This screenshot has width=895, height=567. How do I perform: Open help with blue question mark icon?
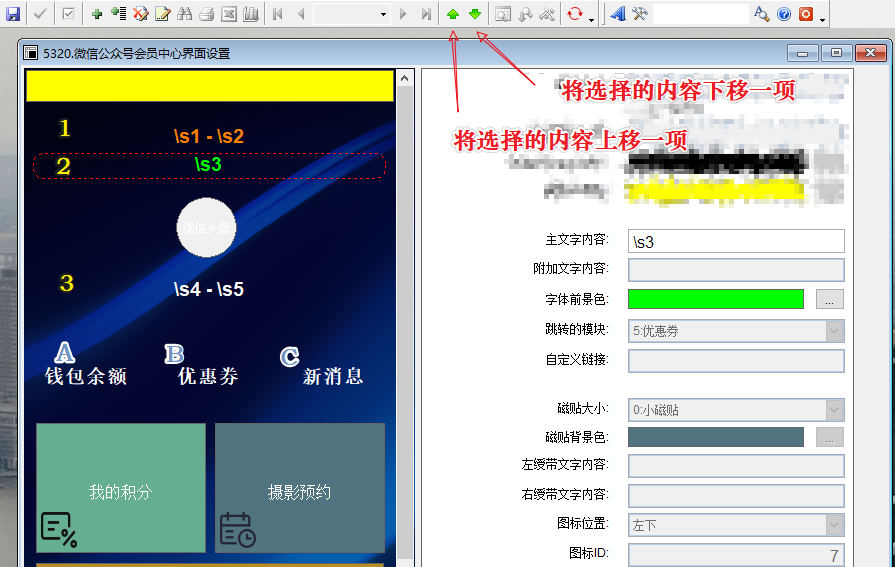(x=784, y=14)
